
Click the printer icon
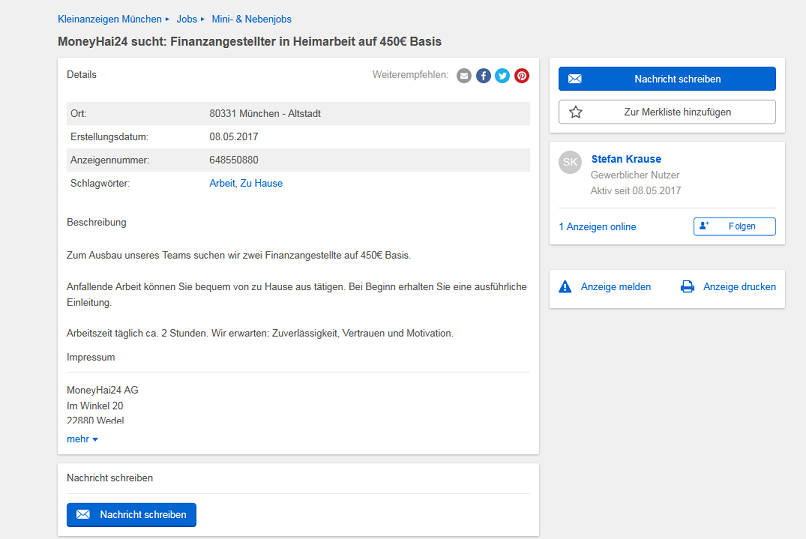(x=687, y=287)
